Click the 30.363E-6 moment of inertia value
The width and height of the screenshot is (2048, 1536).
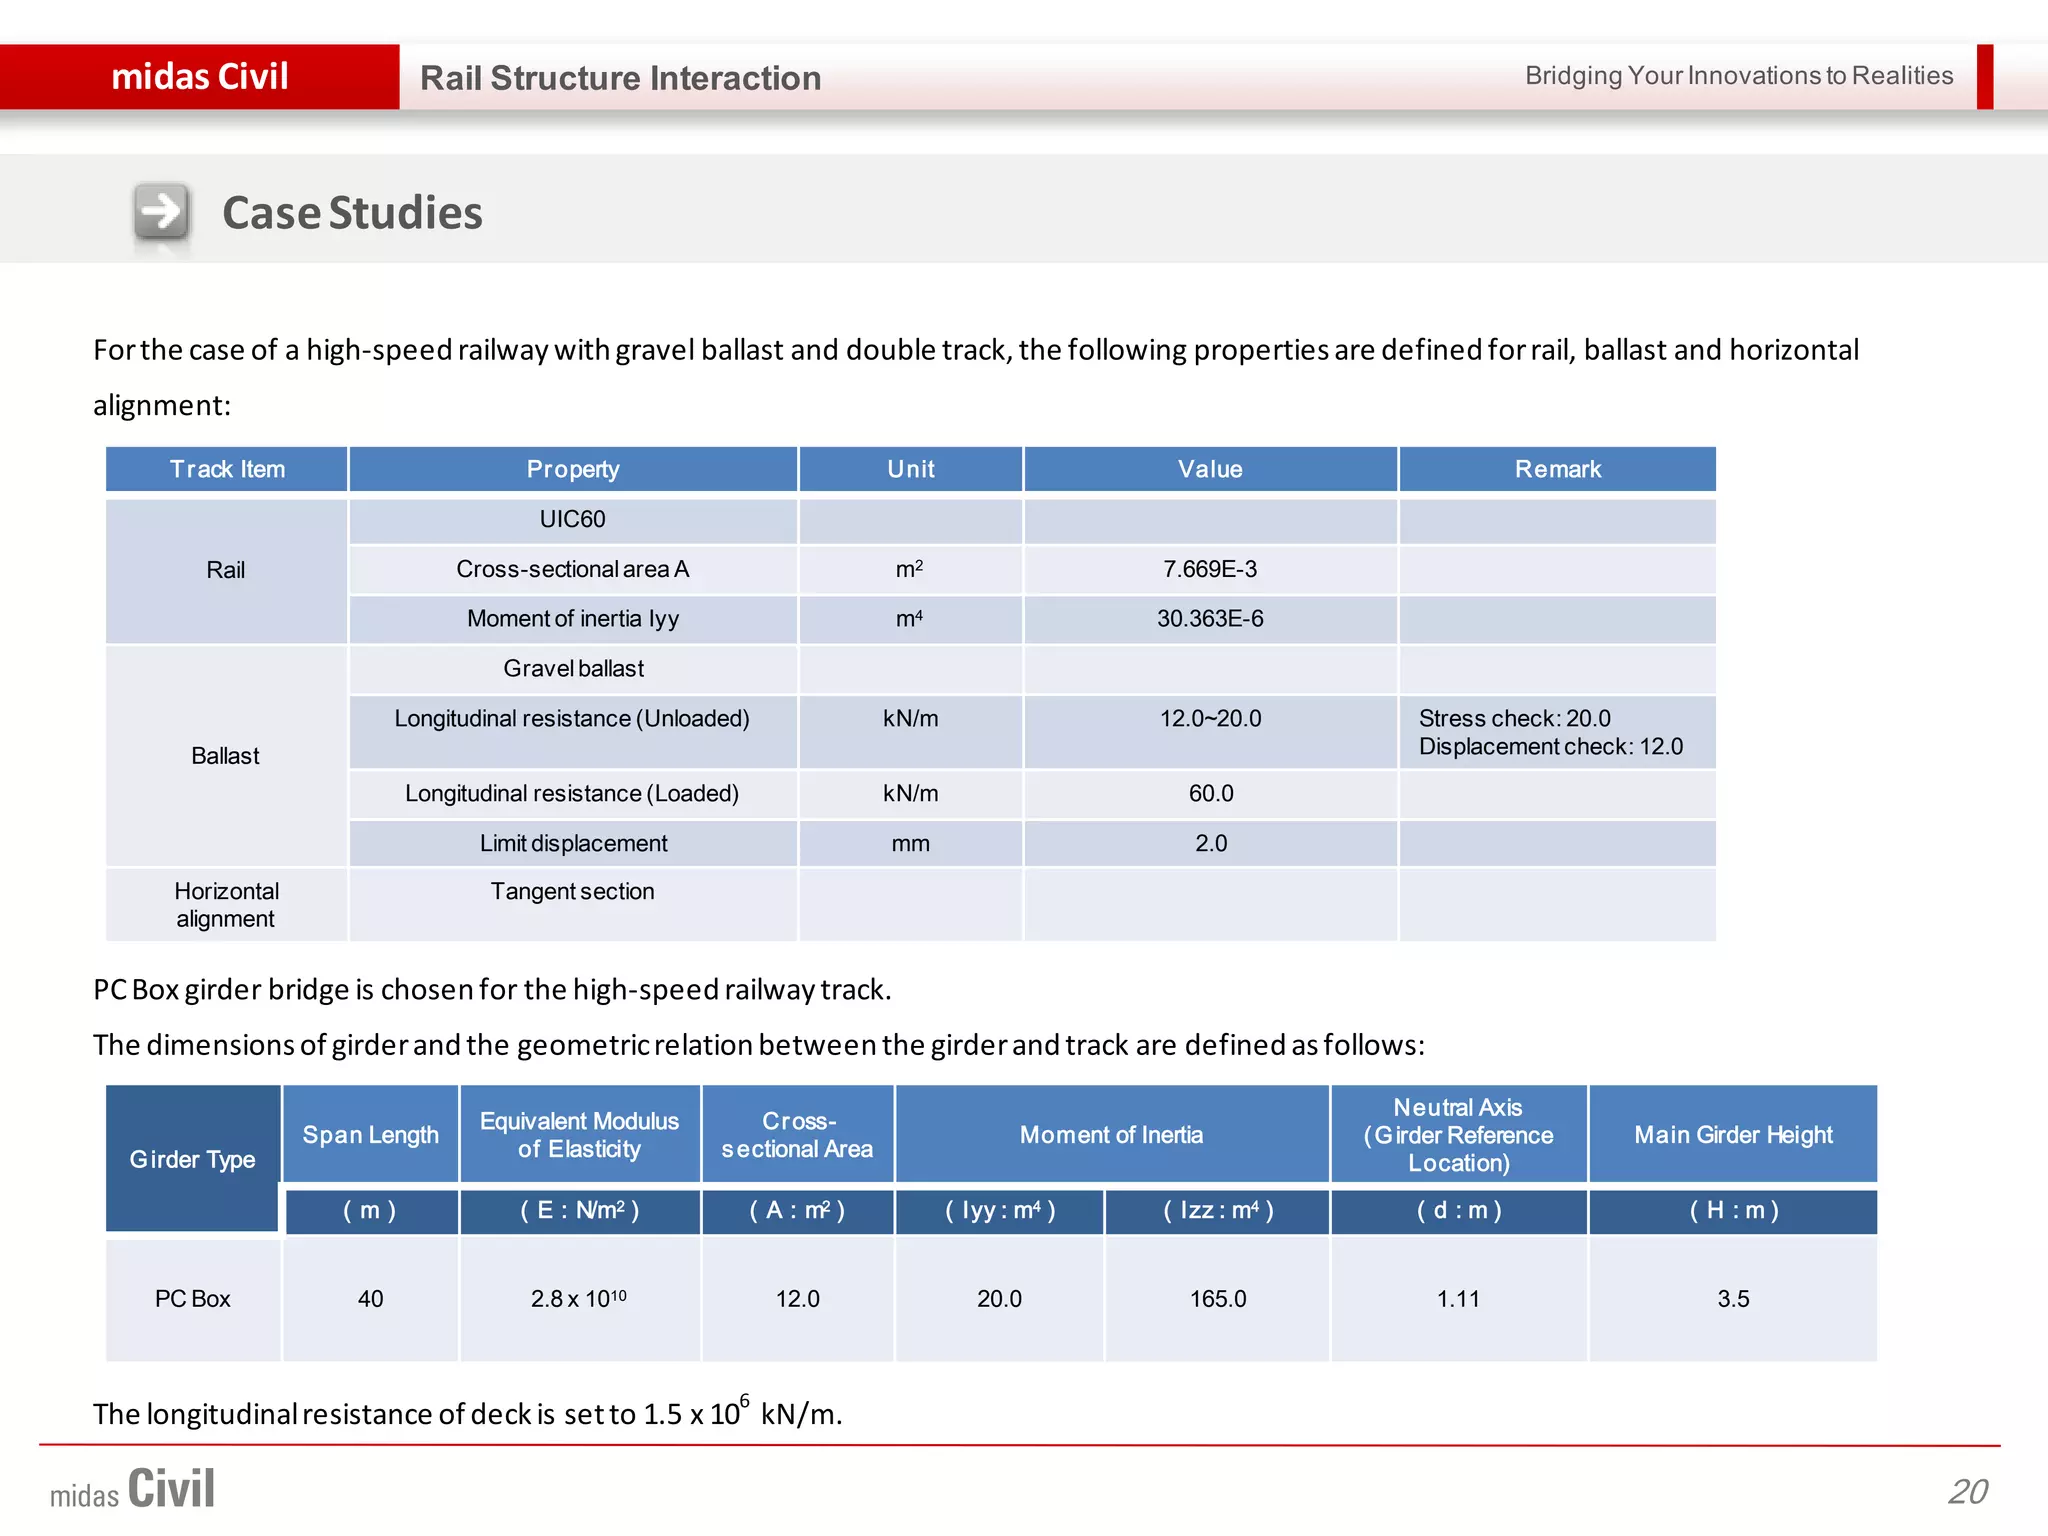pyautogui.click(x=1210, y=619)
